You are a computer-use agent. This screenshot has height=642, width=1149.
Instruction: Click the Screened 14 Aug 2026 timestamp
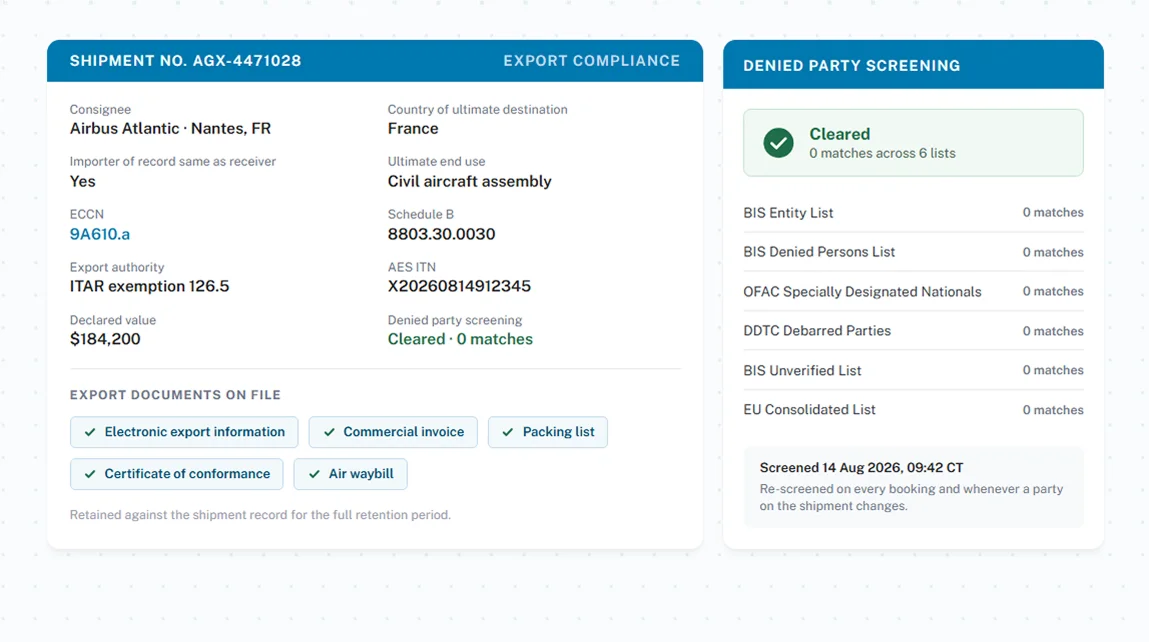[861, 468]
